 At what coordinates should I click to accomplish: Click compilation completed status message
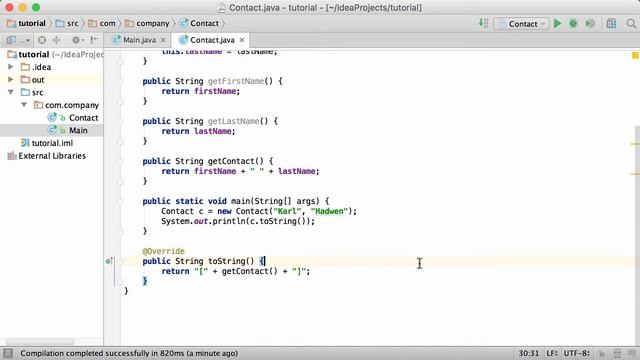129,353
